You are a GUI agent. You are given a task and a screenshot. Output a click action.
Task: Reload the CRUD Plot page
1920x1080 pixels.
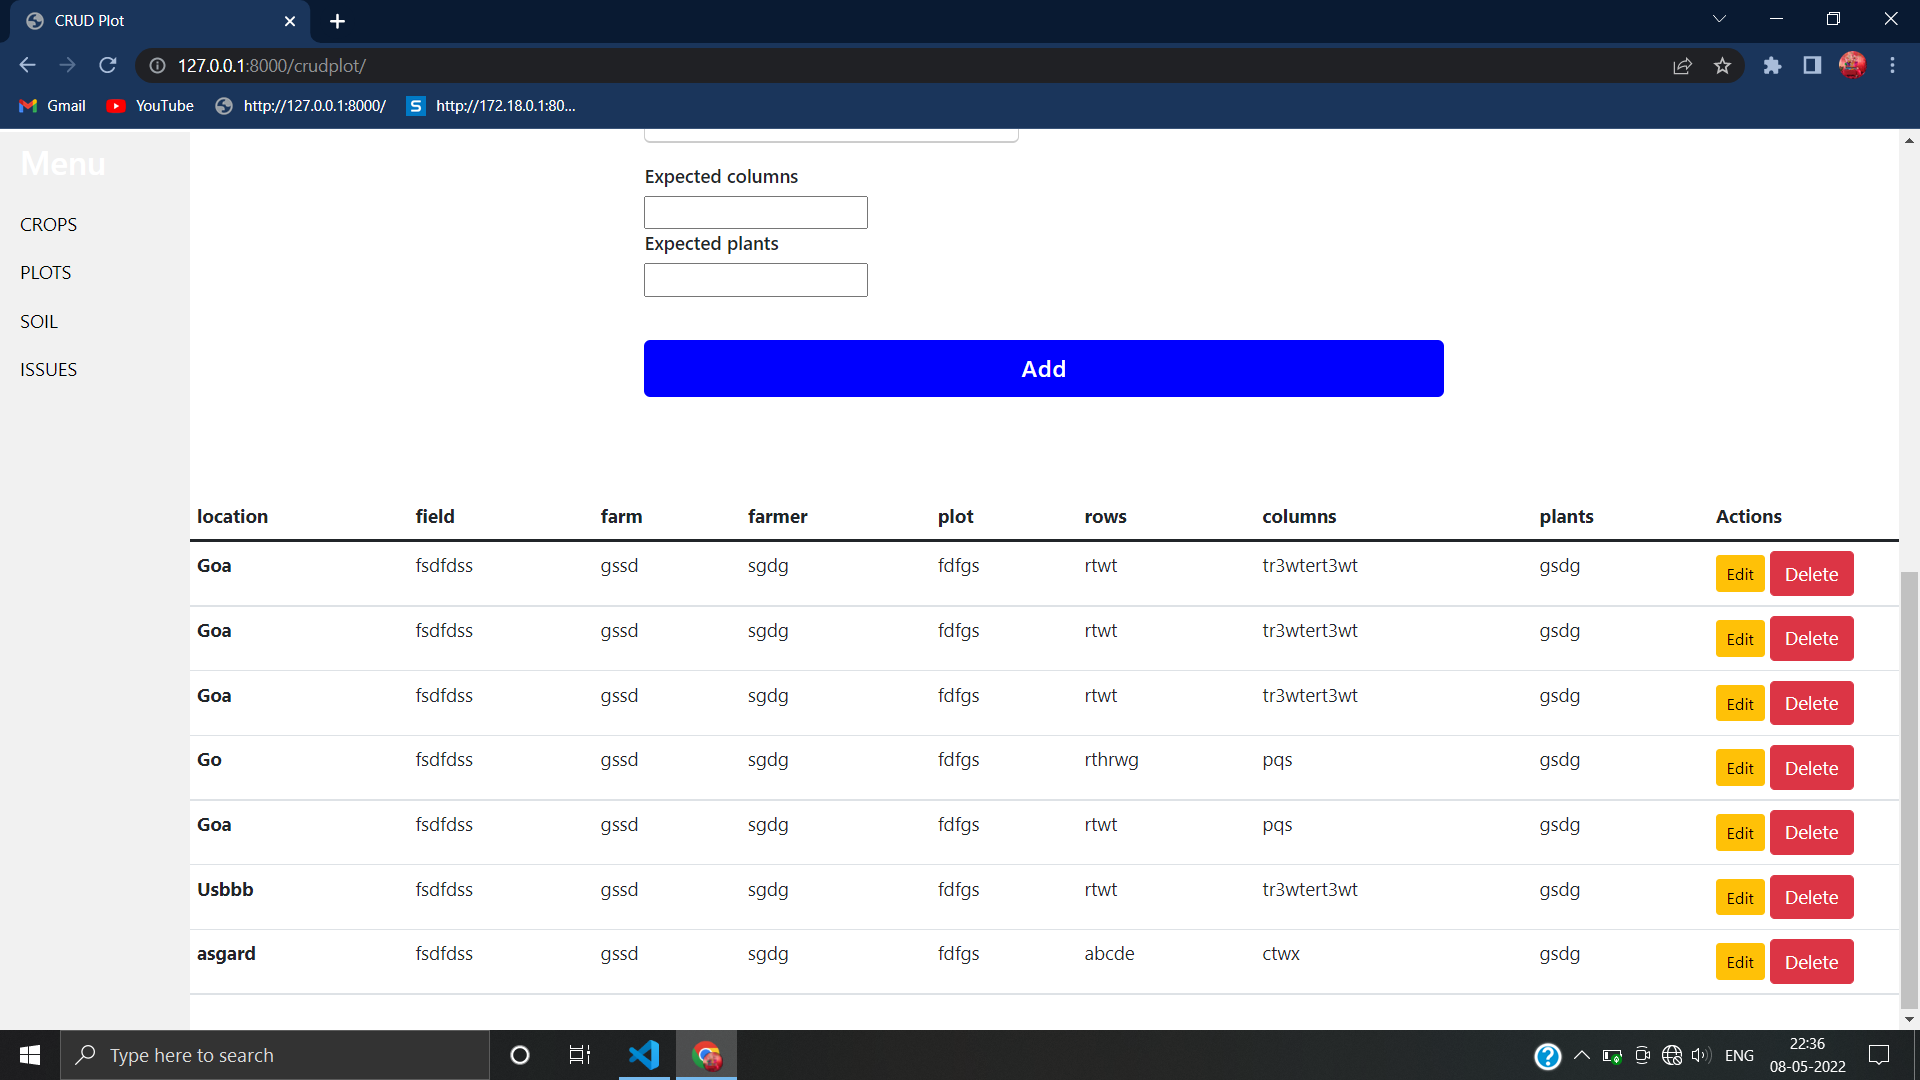pos(107,65)
